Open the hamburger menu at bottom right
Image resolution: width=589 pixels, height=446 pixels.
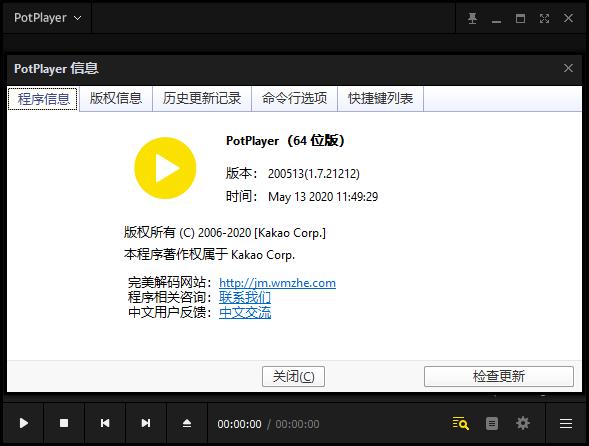(566, 423)
